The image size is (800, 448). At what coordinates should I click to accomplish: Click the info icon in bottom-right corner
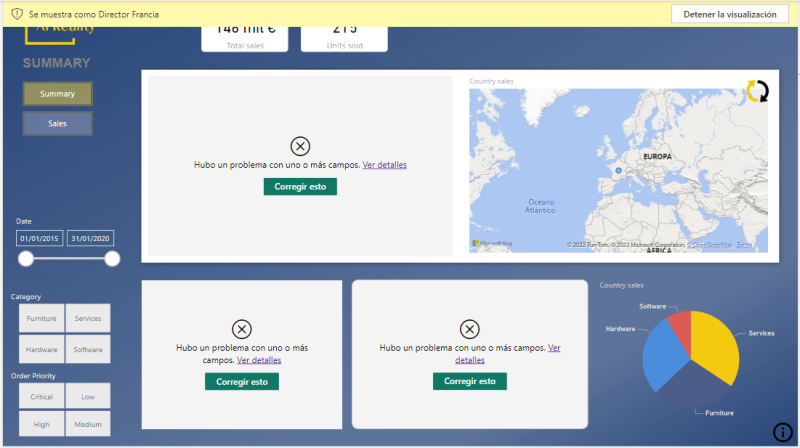pos(782,432)
